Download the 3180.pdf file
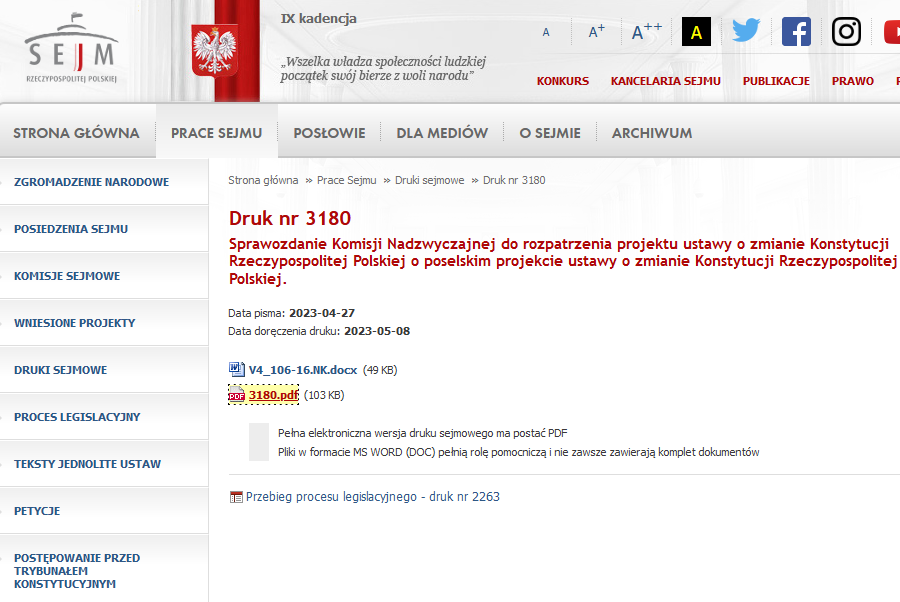900x602 pixels. coord(273,395)
